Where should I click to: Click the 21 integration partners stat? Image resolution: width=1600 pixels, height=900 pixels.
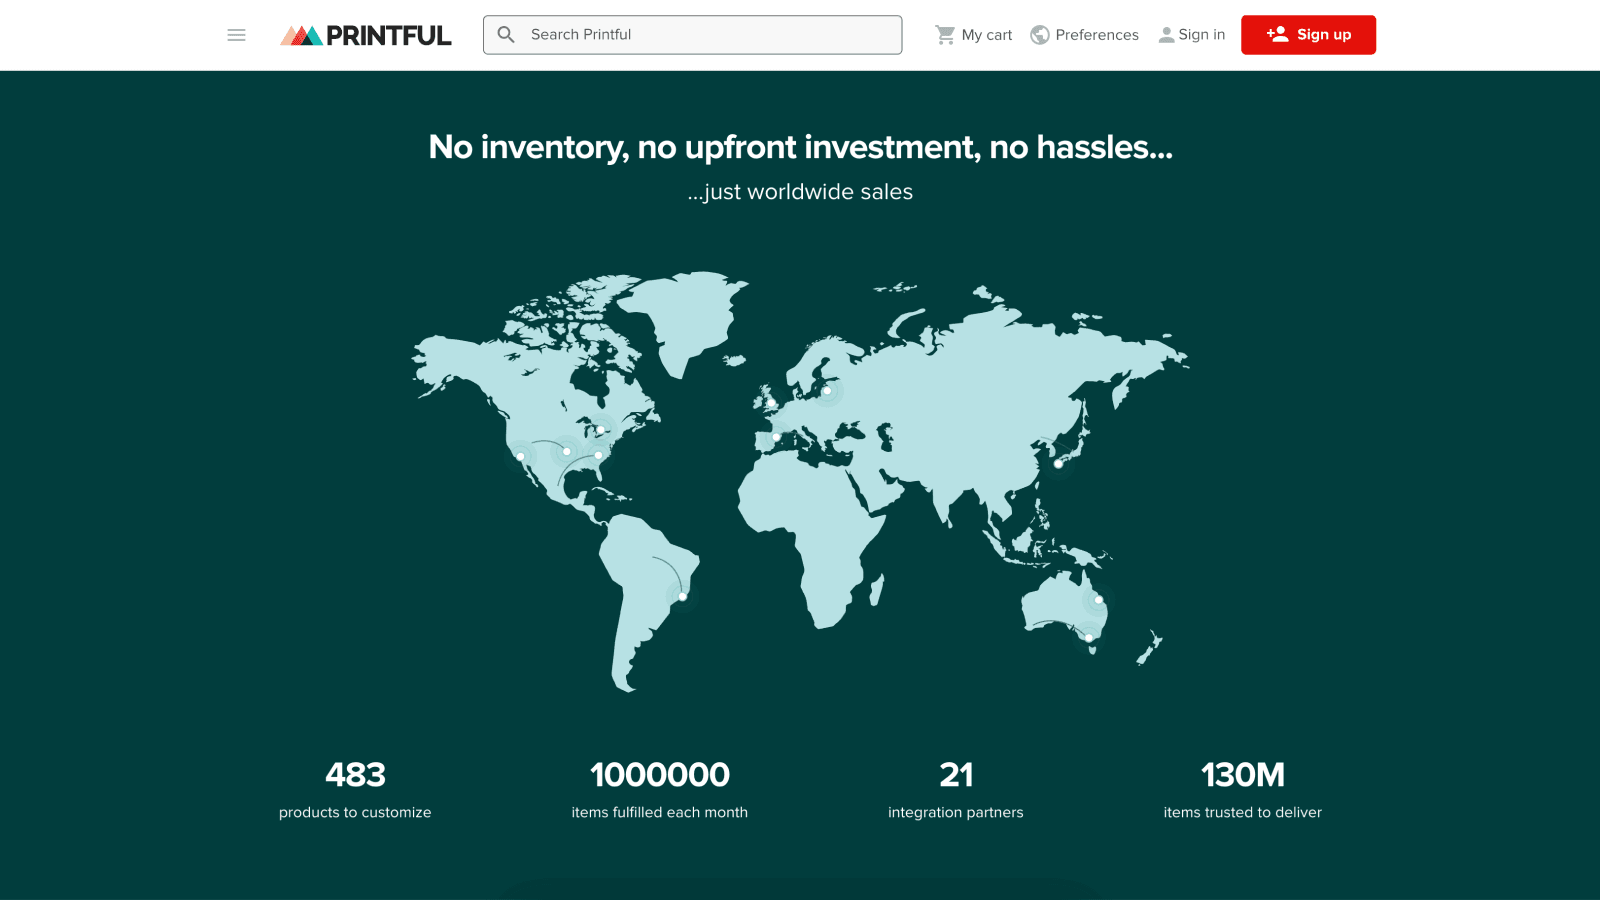pos(956,788)
